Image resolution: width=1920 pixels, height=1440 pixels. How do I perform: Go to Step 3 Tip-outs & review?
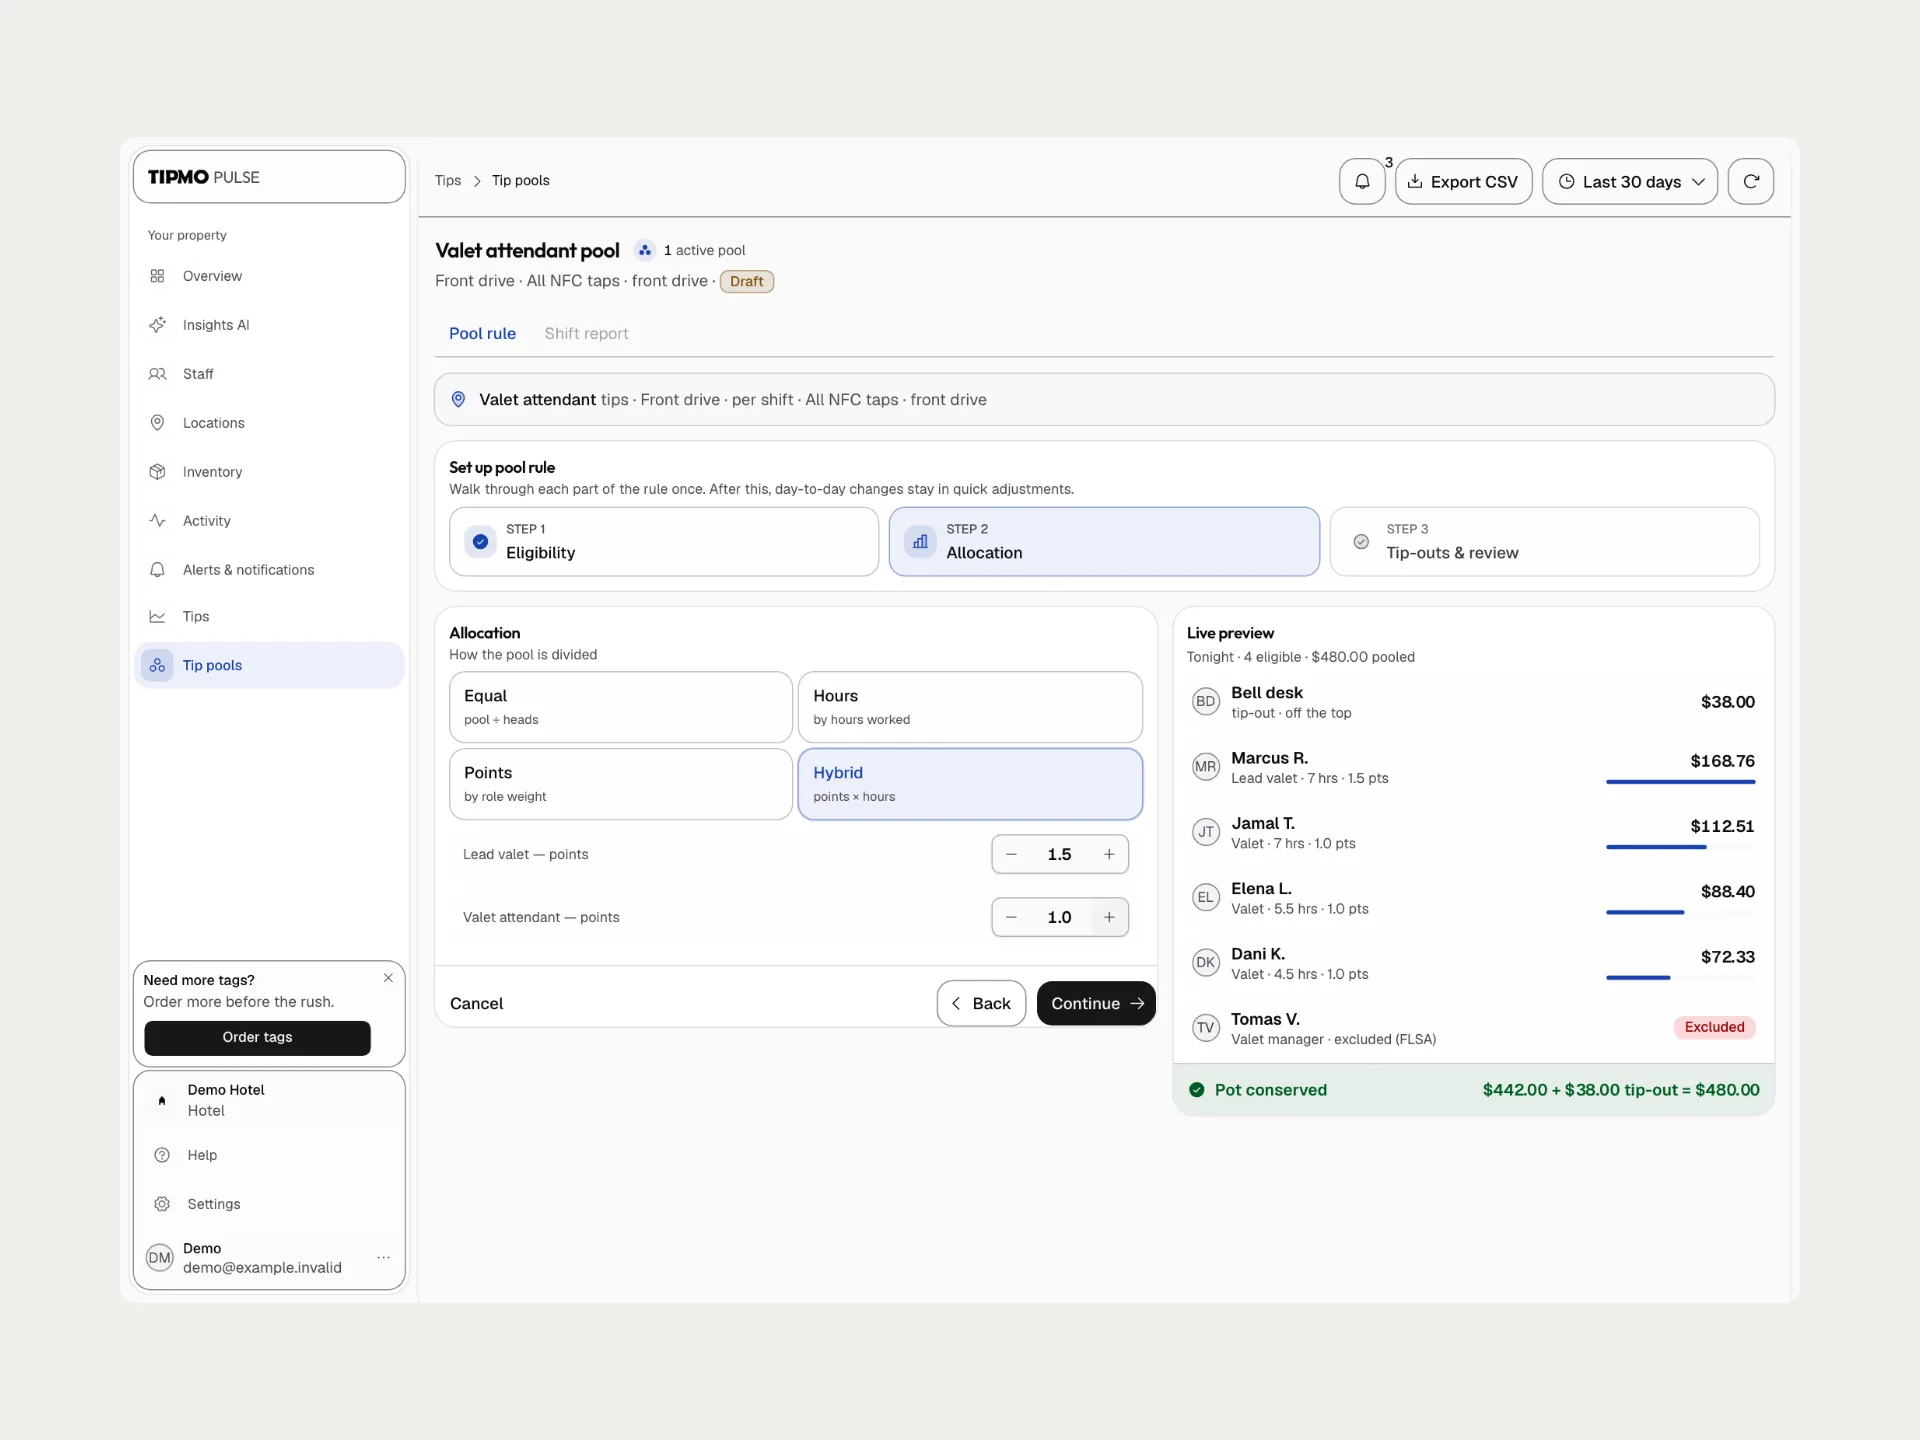(x=1544, y=542)
